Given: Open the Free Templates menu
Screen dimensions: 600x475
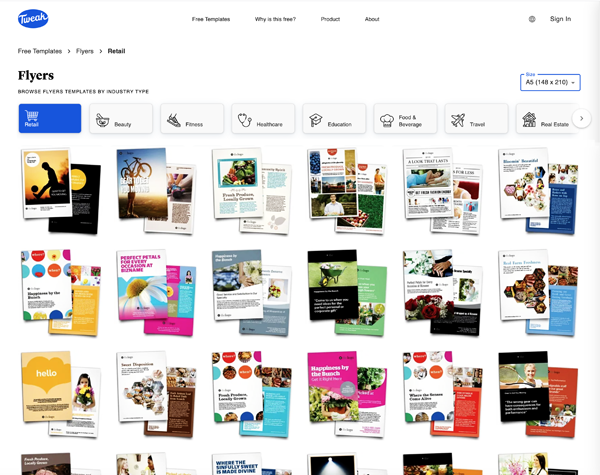Looking at the screenshot, I should click(x=211, y=19).
